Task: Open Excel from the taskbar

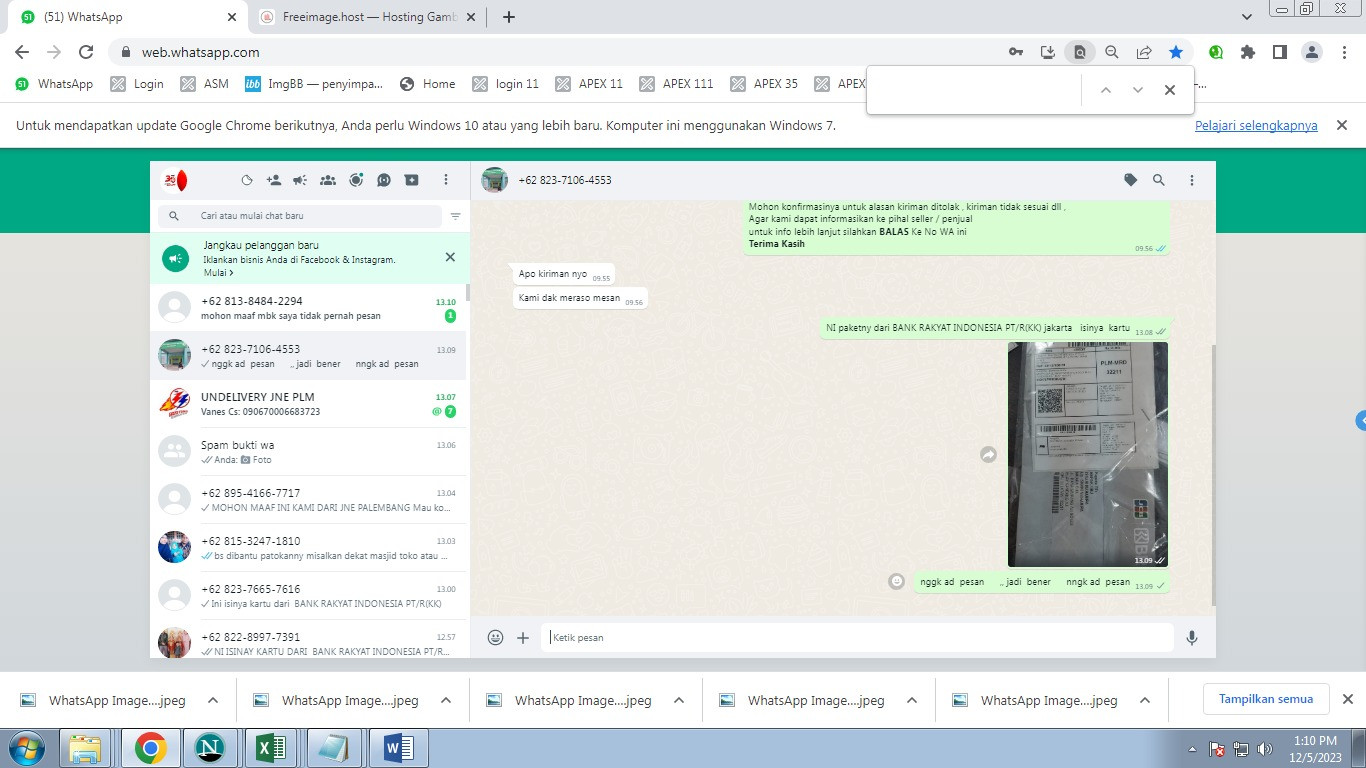Action: coord(273,748)
